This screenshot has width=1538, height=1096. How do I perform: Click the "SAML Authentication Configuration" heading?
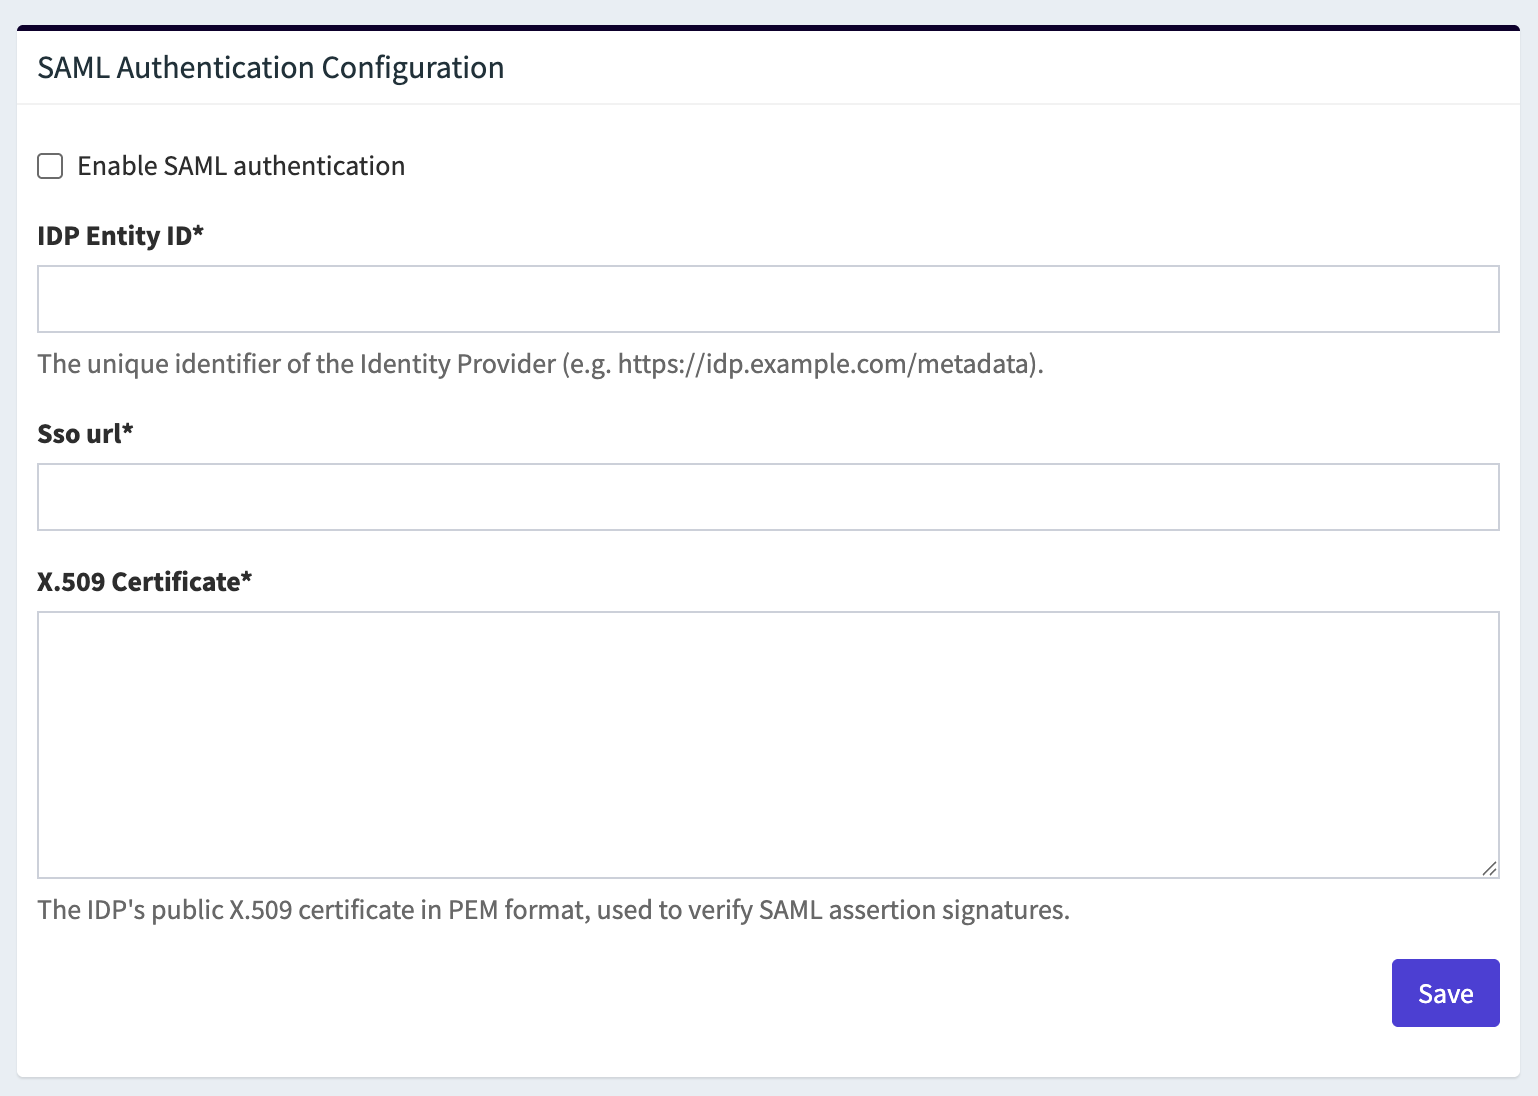tap(271, 68)
